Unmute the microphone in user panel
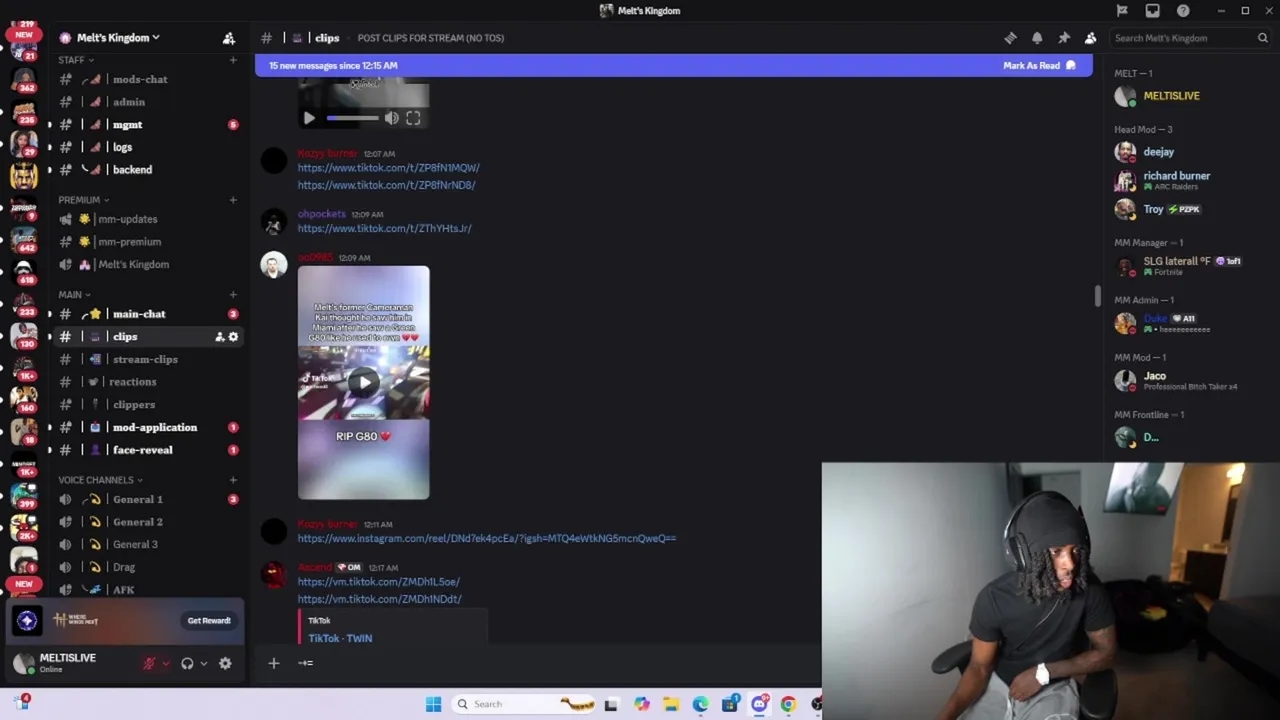 pyautogui.click(x=149, y=663)
